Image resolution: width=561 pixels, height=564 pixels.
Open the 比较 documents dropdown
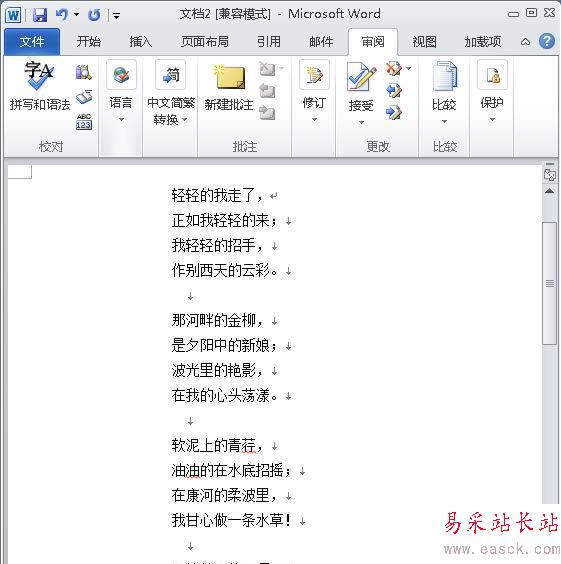point(444,93)
